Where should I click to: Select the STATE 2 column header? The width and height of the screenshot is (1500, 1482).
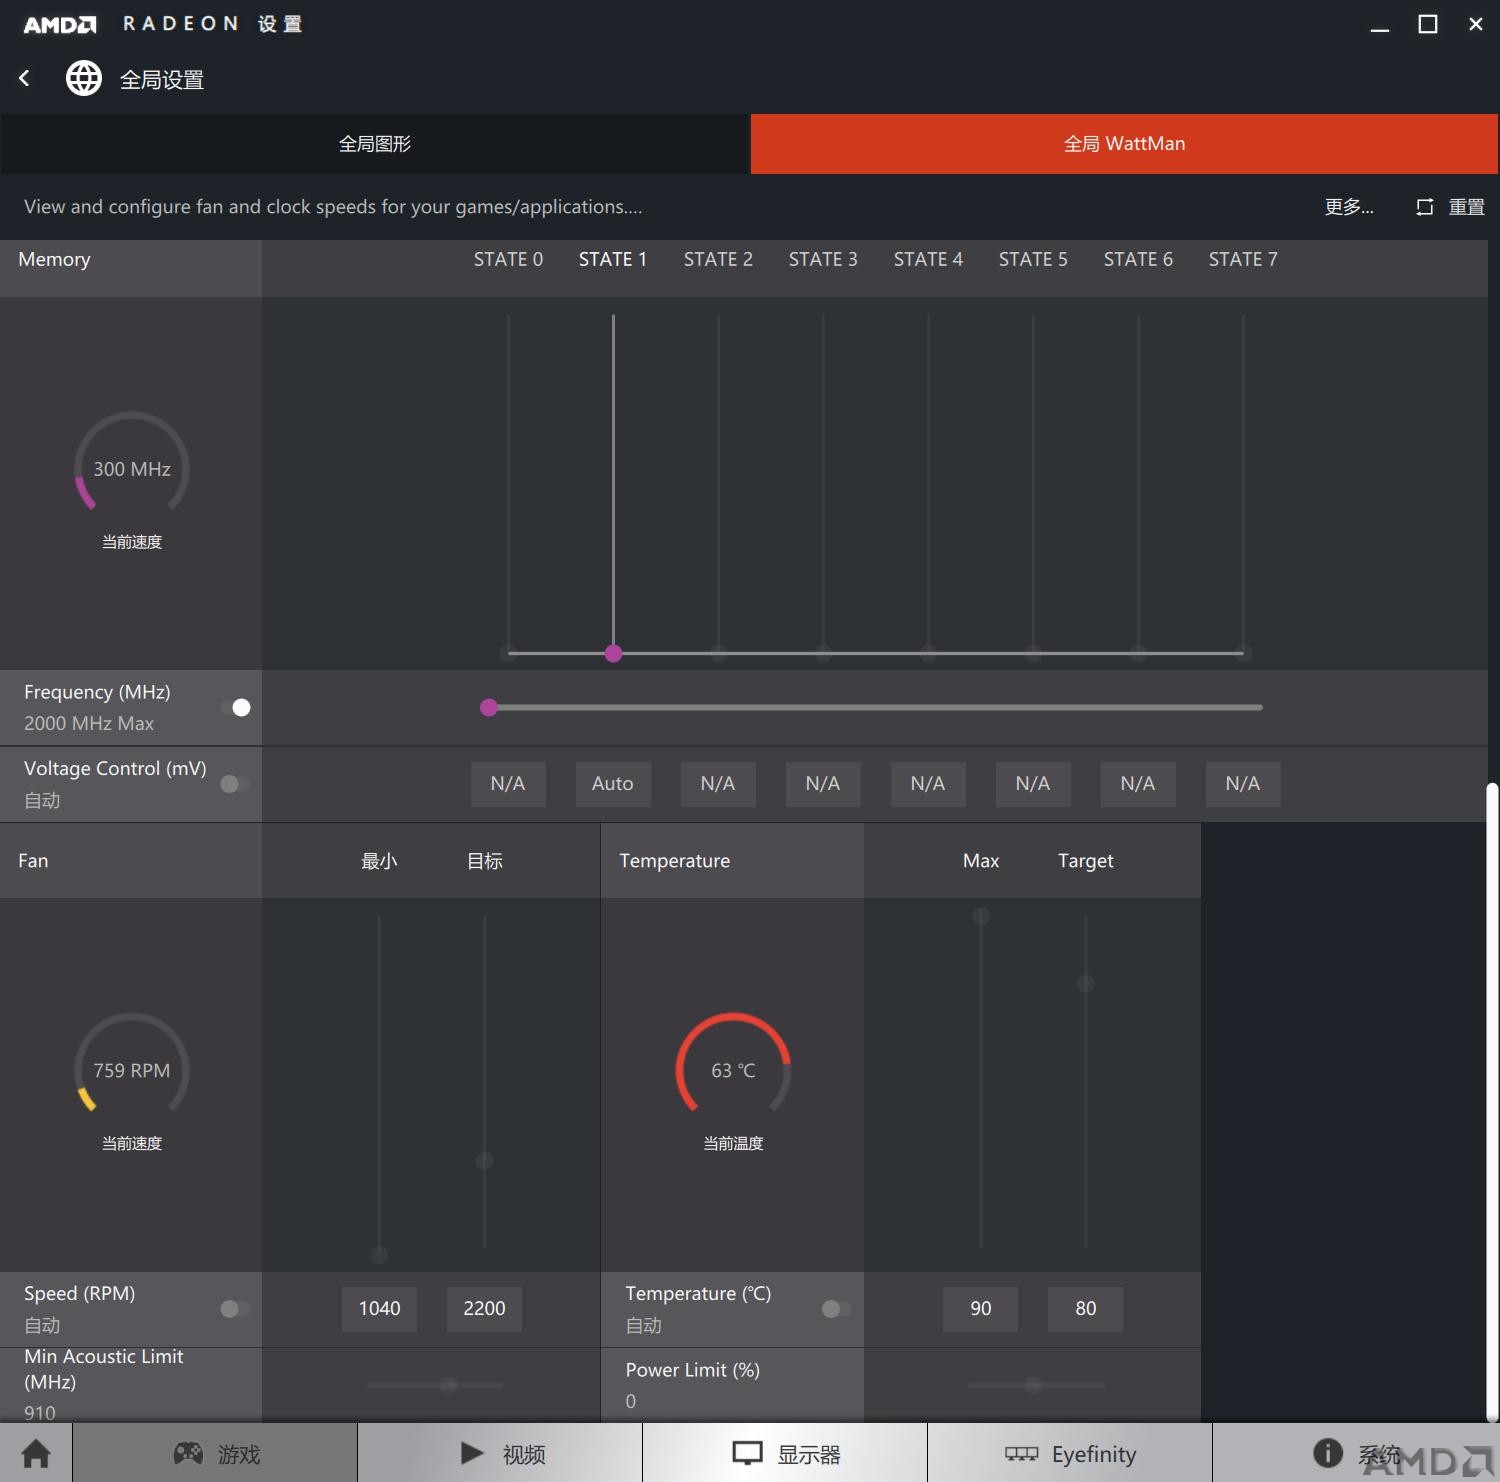[718, 259]
